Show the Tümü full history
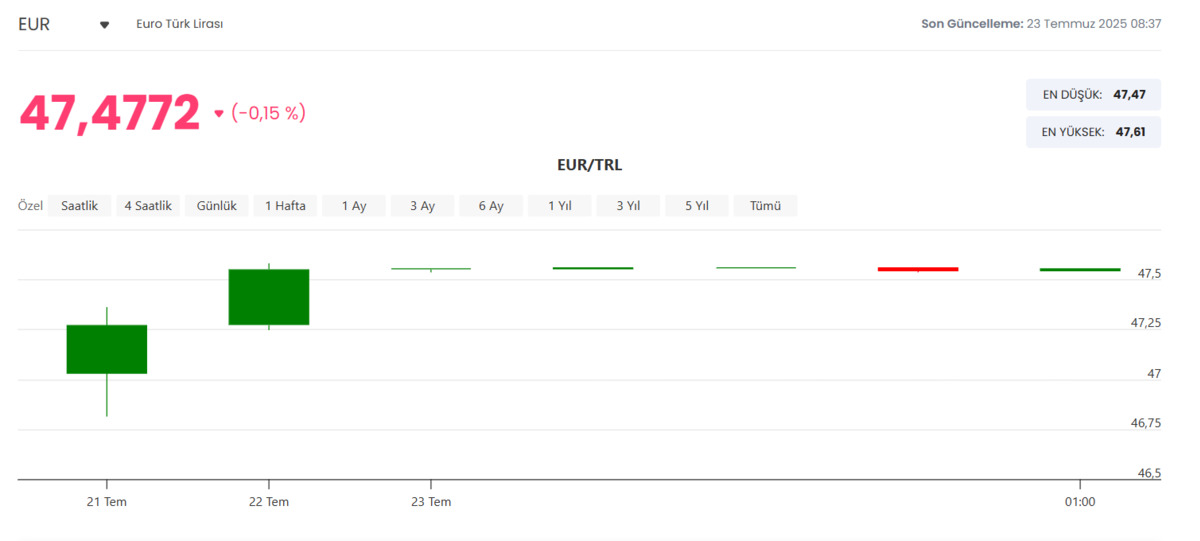This screenshot has width=1200, height=541. pos(765,206)
